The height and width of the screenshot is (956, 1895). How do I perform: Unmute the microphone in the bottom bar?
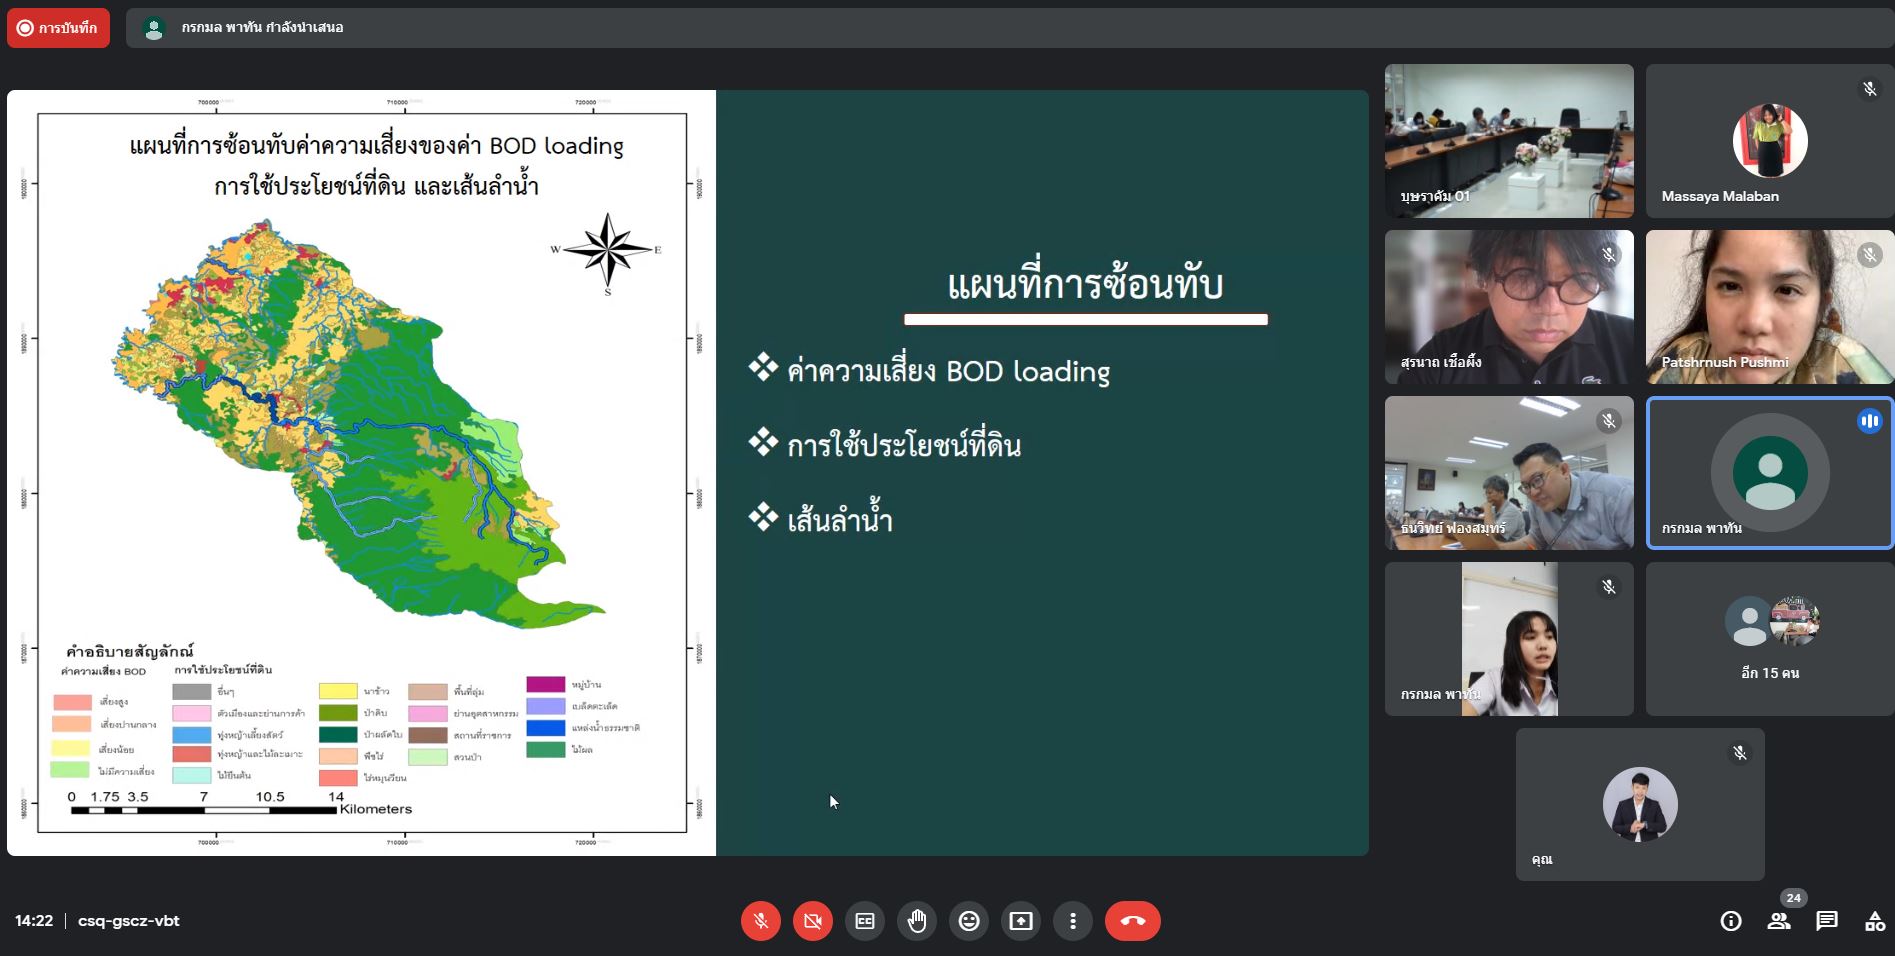pyautogui.click(x=761, y=921)
